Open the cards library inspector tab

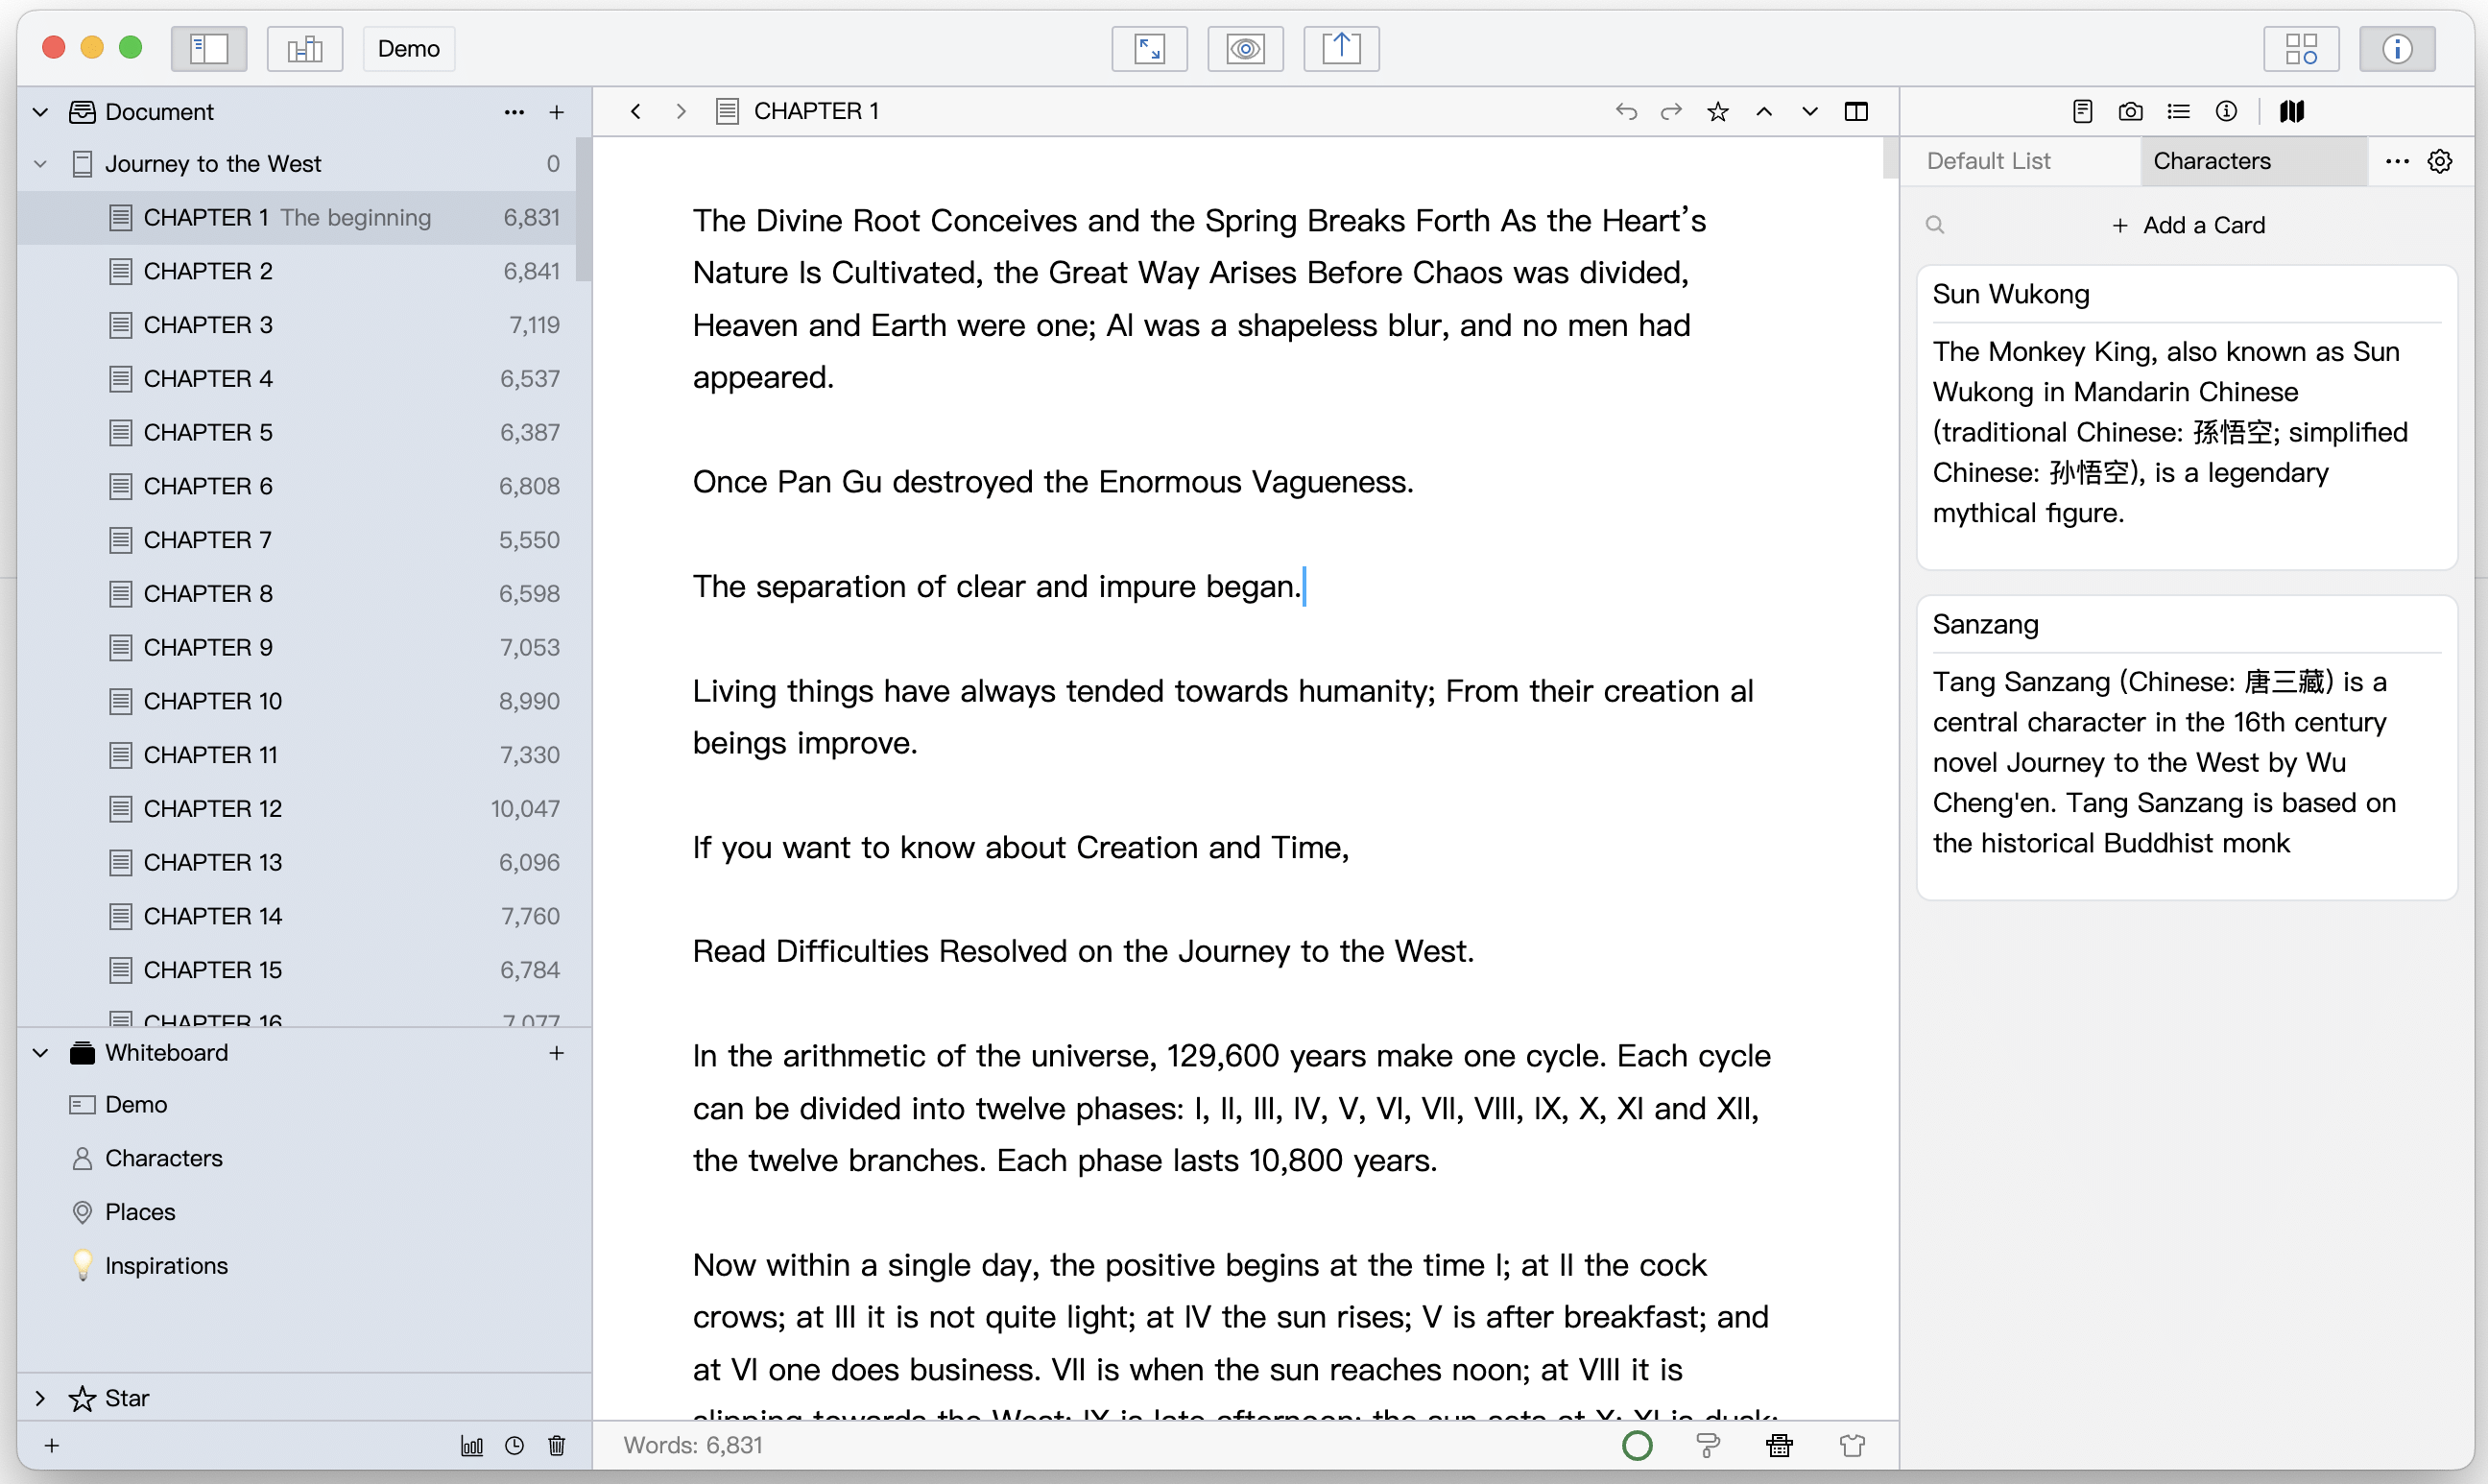click(2292, 111)
